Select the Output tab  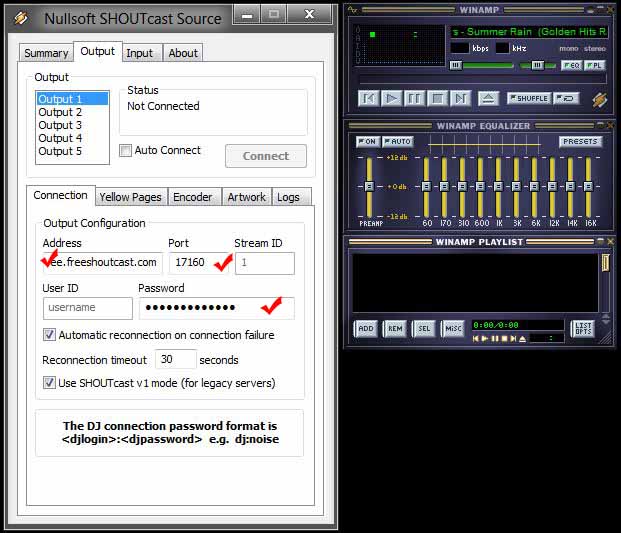tap(97, 51)
